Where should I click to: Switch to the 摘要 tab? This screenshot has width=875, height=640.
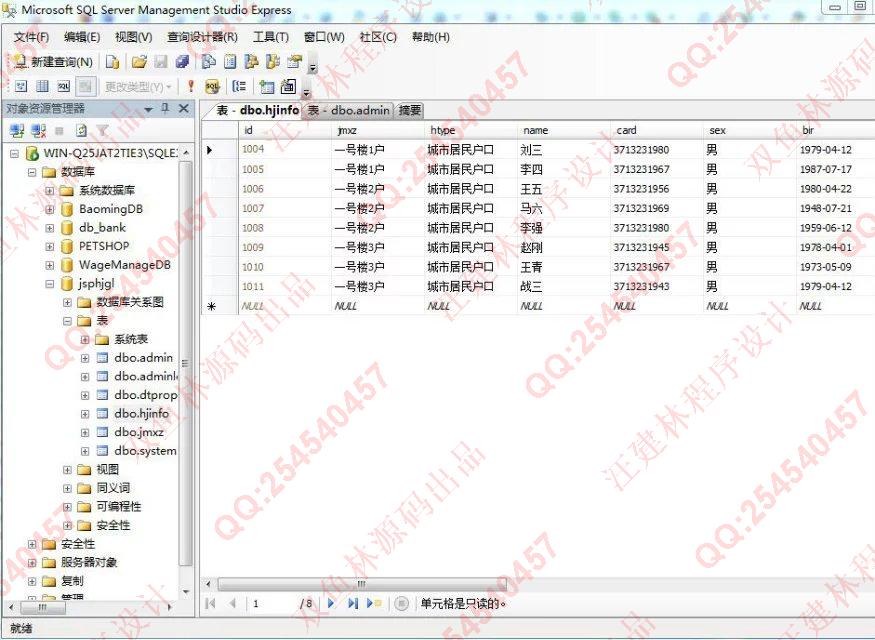(410, 110)
